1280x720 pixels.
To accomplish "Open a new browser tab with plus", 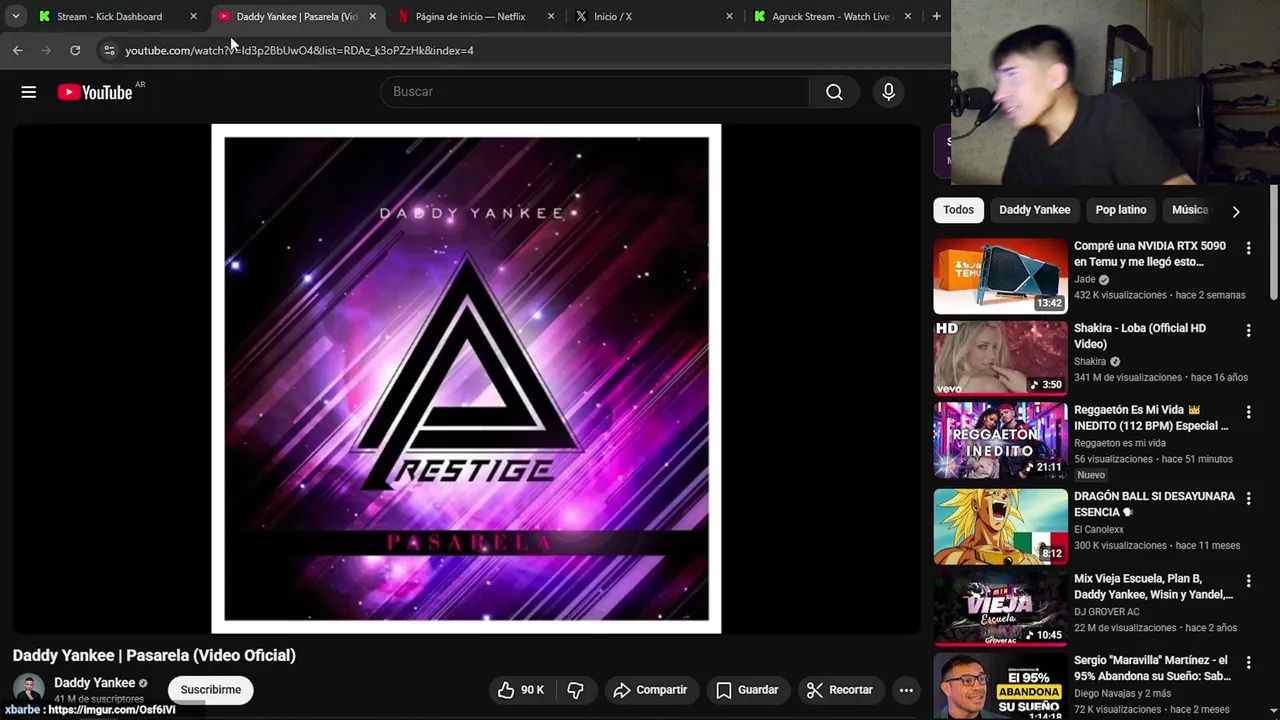I will (x=936, y=16).
